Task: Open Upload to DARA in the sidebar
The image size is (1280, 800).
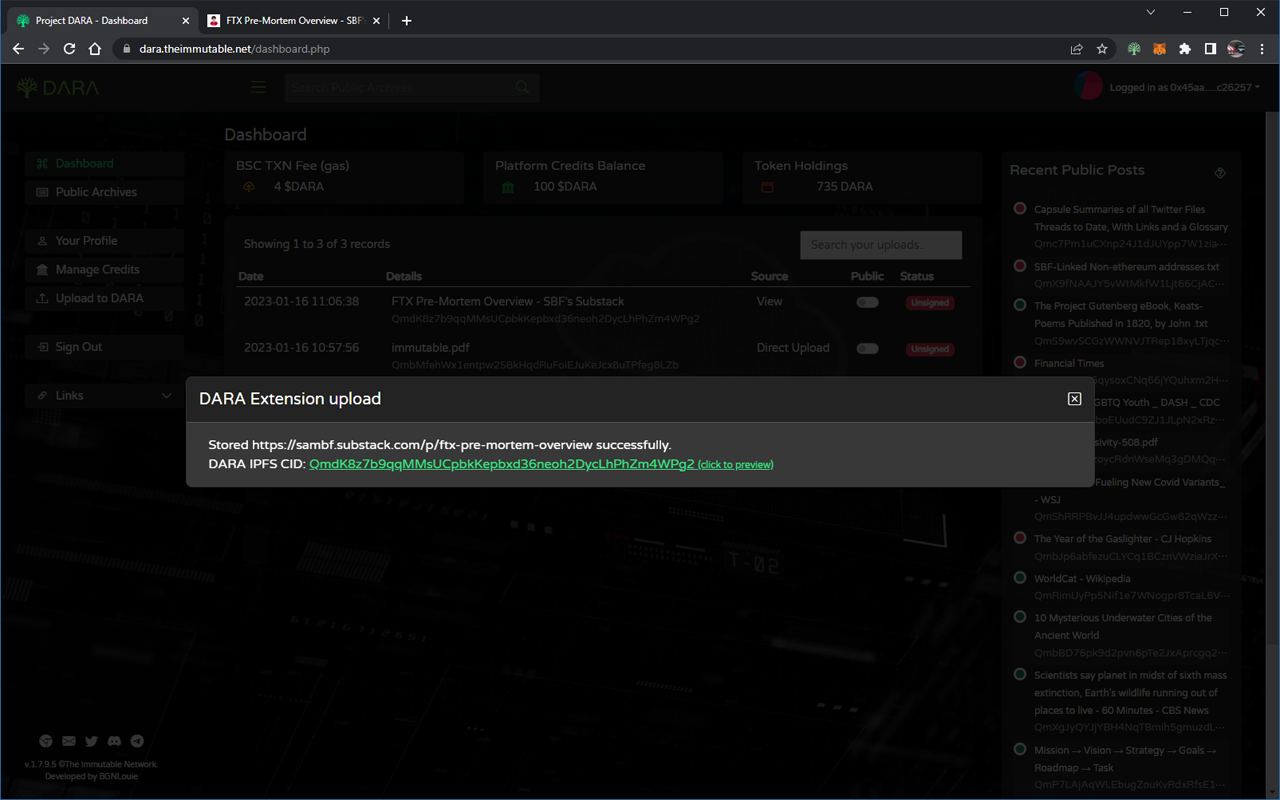Action: [104, 298]
